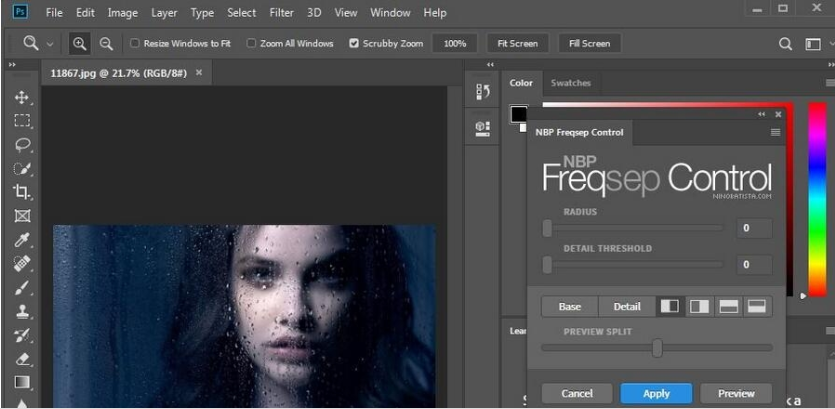Enable Resize Windows to Fit checkbox
The height and width of the screenshot is (409, 835).
(x=135, y=44)
